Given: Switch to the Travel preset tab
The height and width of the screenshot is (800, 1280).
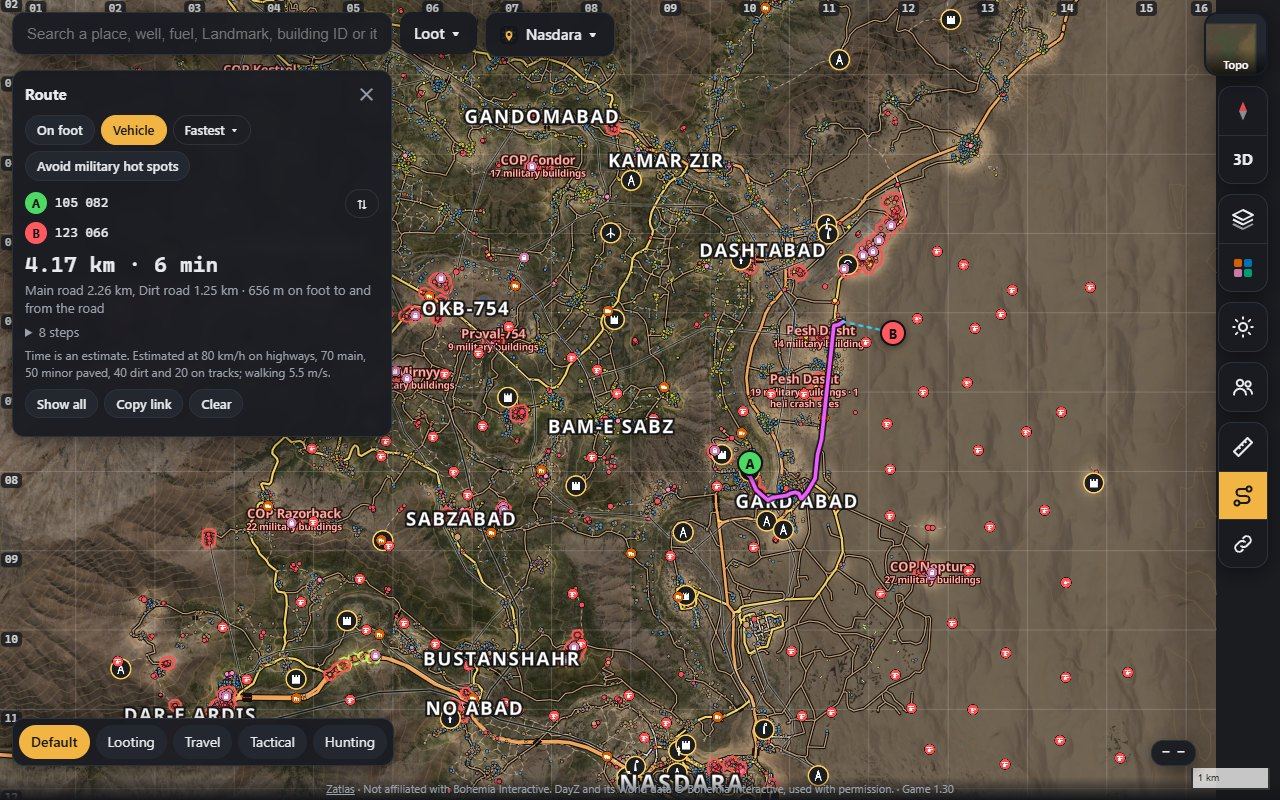Looking at the screenshot, I should (x=202, y=742).
